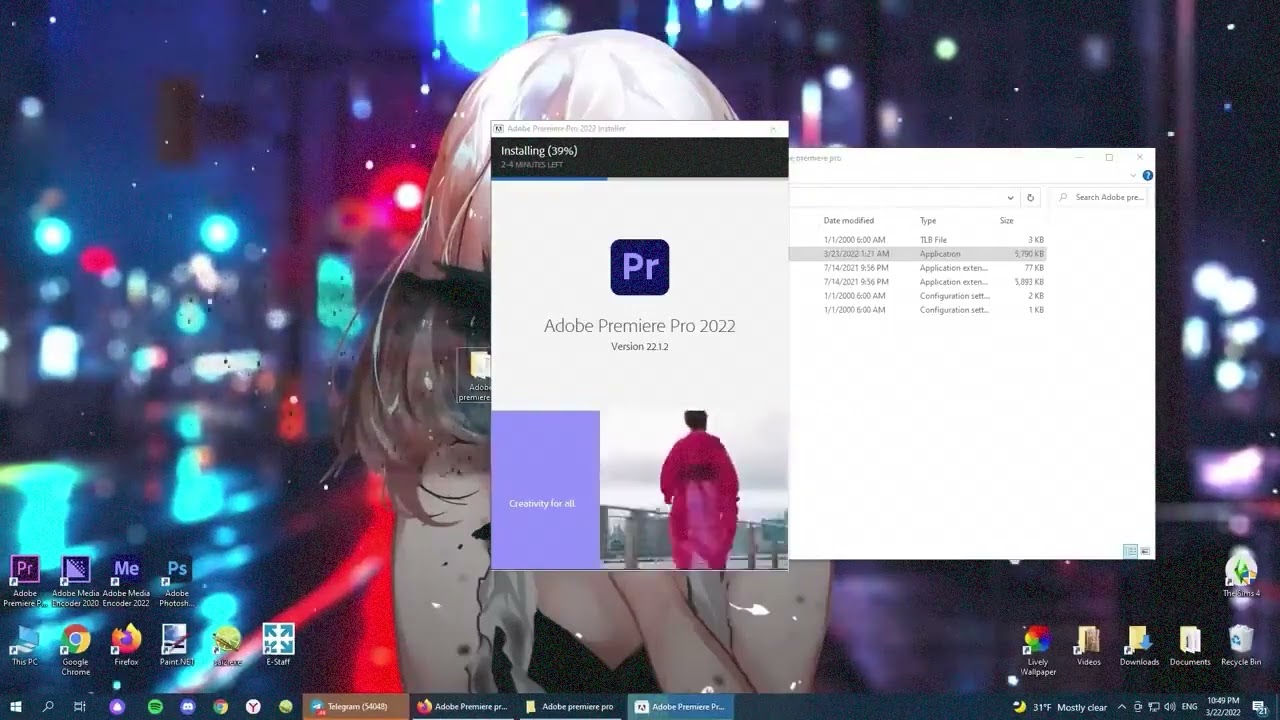Sort files by Type column
Image resolution: width=1280 pixels, height=720 pixels.
pyautogui.click(x=928, y=220)
